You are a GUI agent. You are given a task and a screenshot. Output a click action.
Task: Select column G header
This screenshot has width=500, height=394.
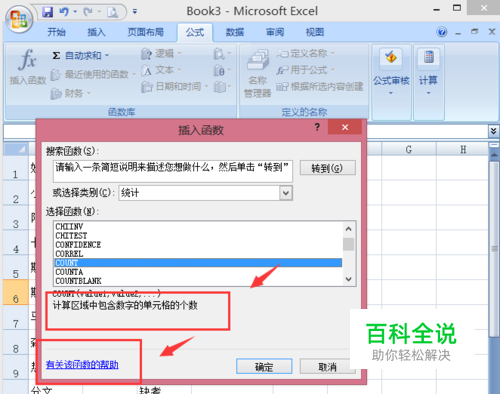(x=409, y=150)
